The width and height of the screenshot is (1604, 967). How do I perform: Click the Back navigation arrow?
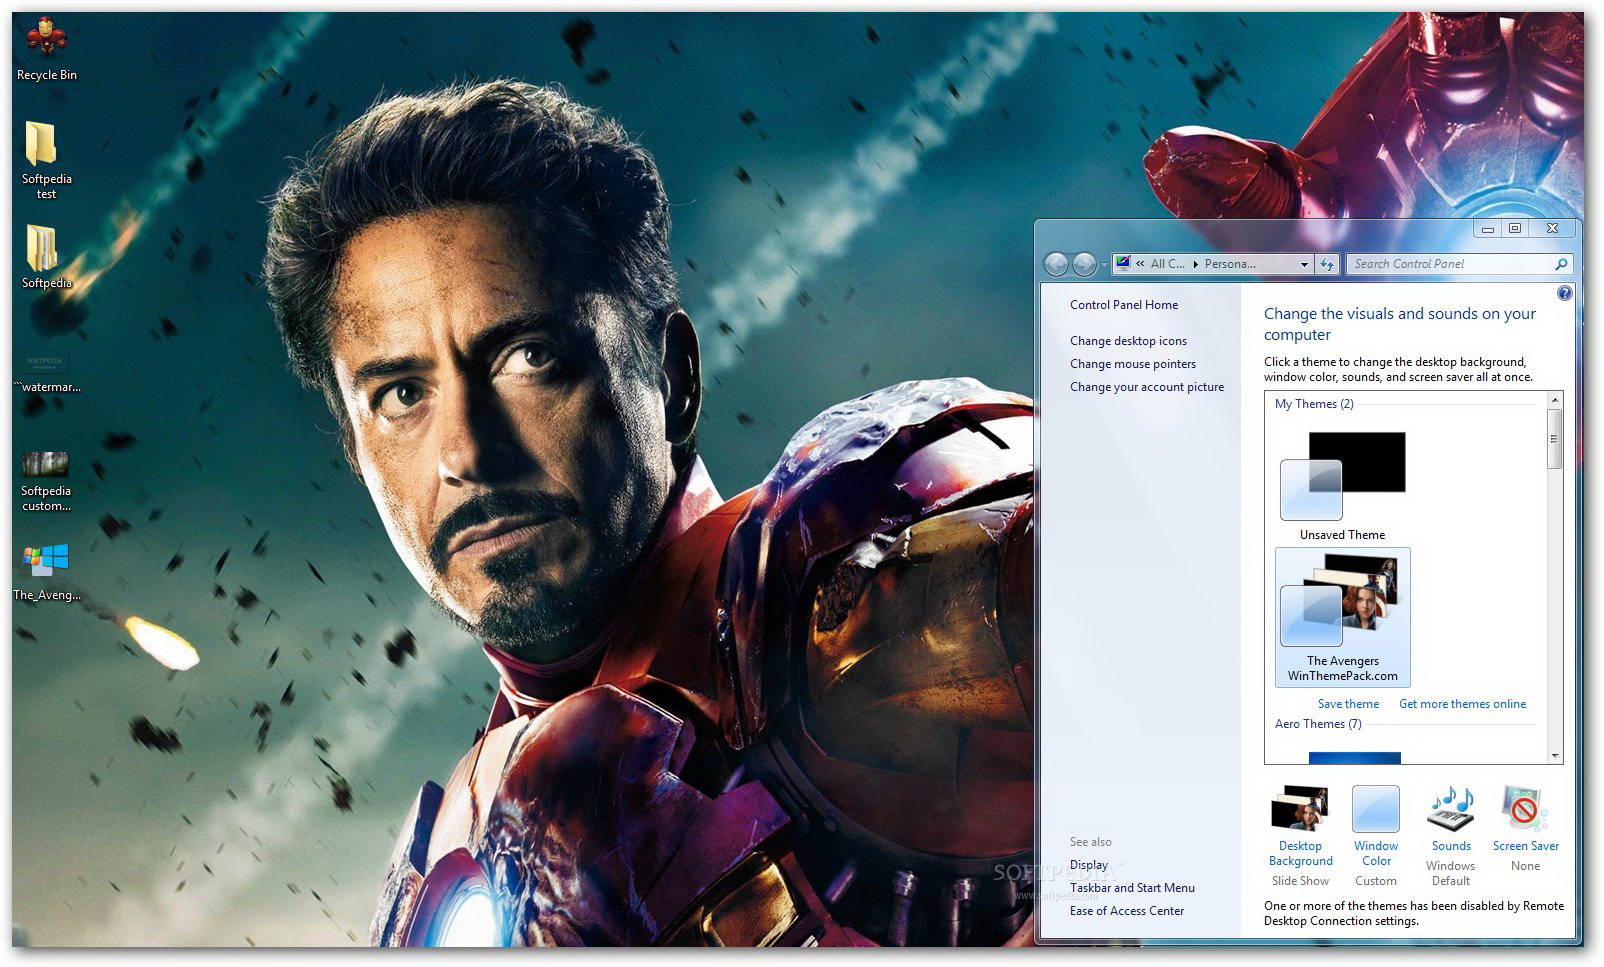point(1056,264)
